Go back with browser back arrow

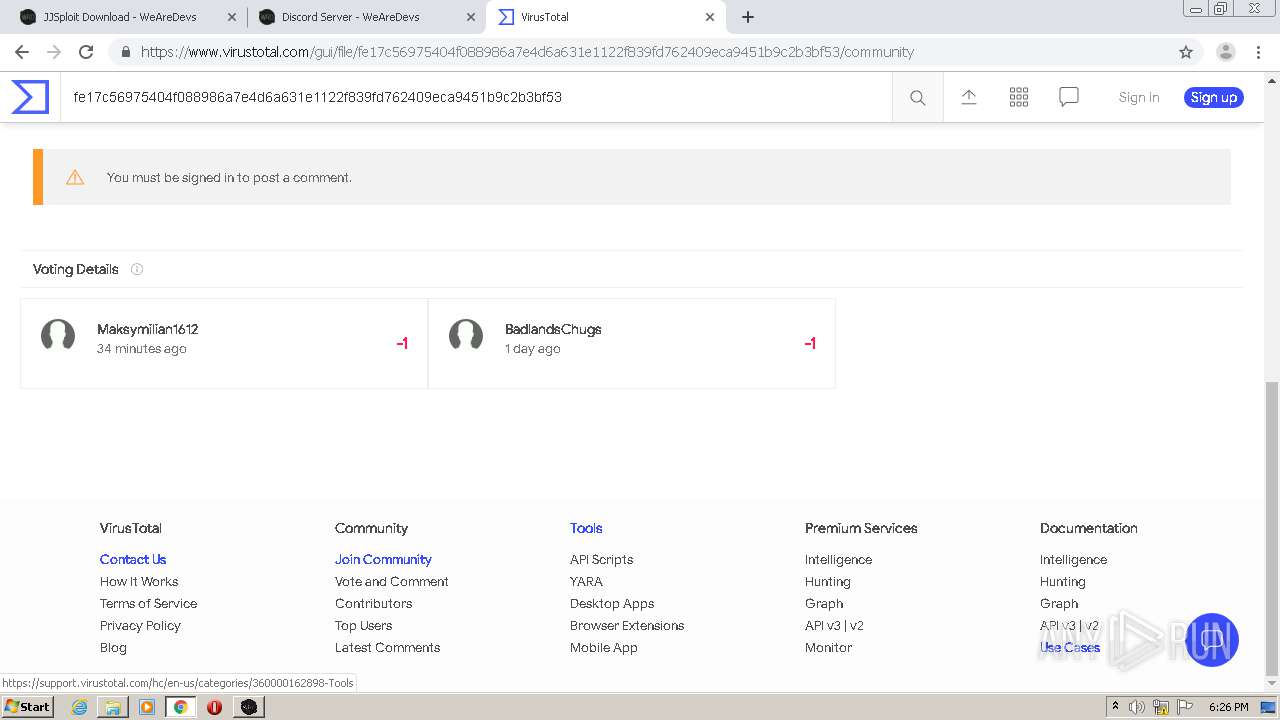click(x=22, y=52)
